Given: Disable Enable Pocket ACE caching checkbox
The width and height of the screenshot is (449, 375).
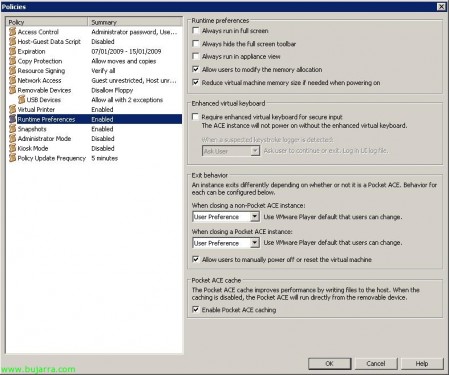Looking at the screenshot, I should (196, 310).
